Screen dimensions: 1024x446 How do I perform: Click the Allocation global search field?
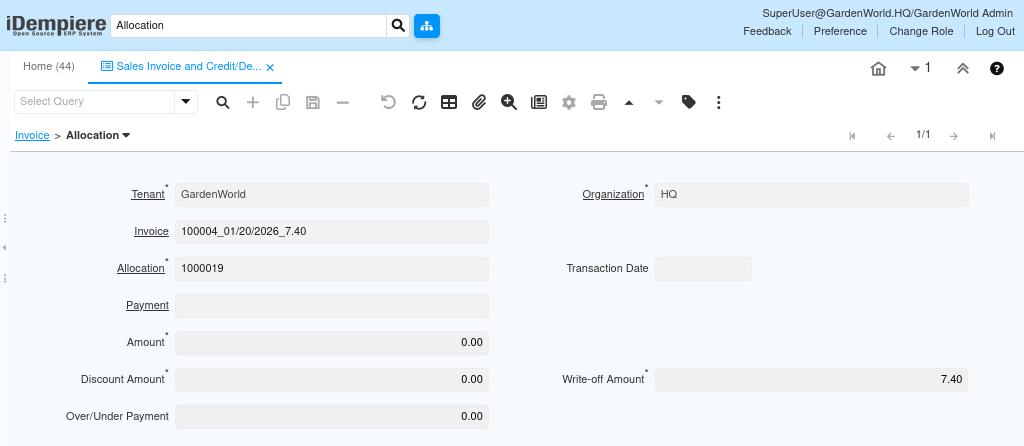pos(248,25)
